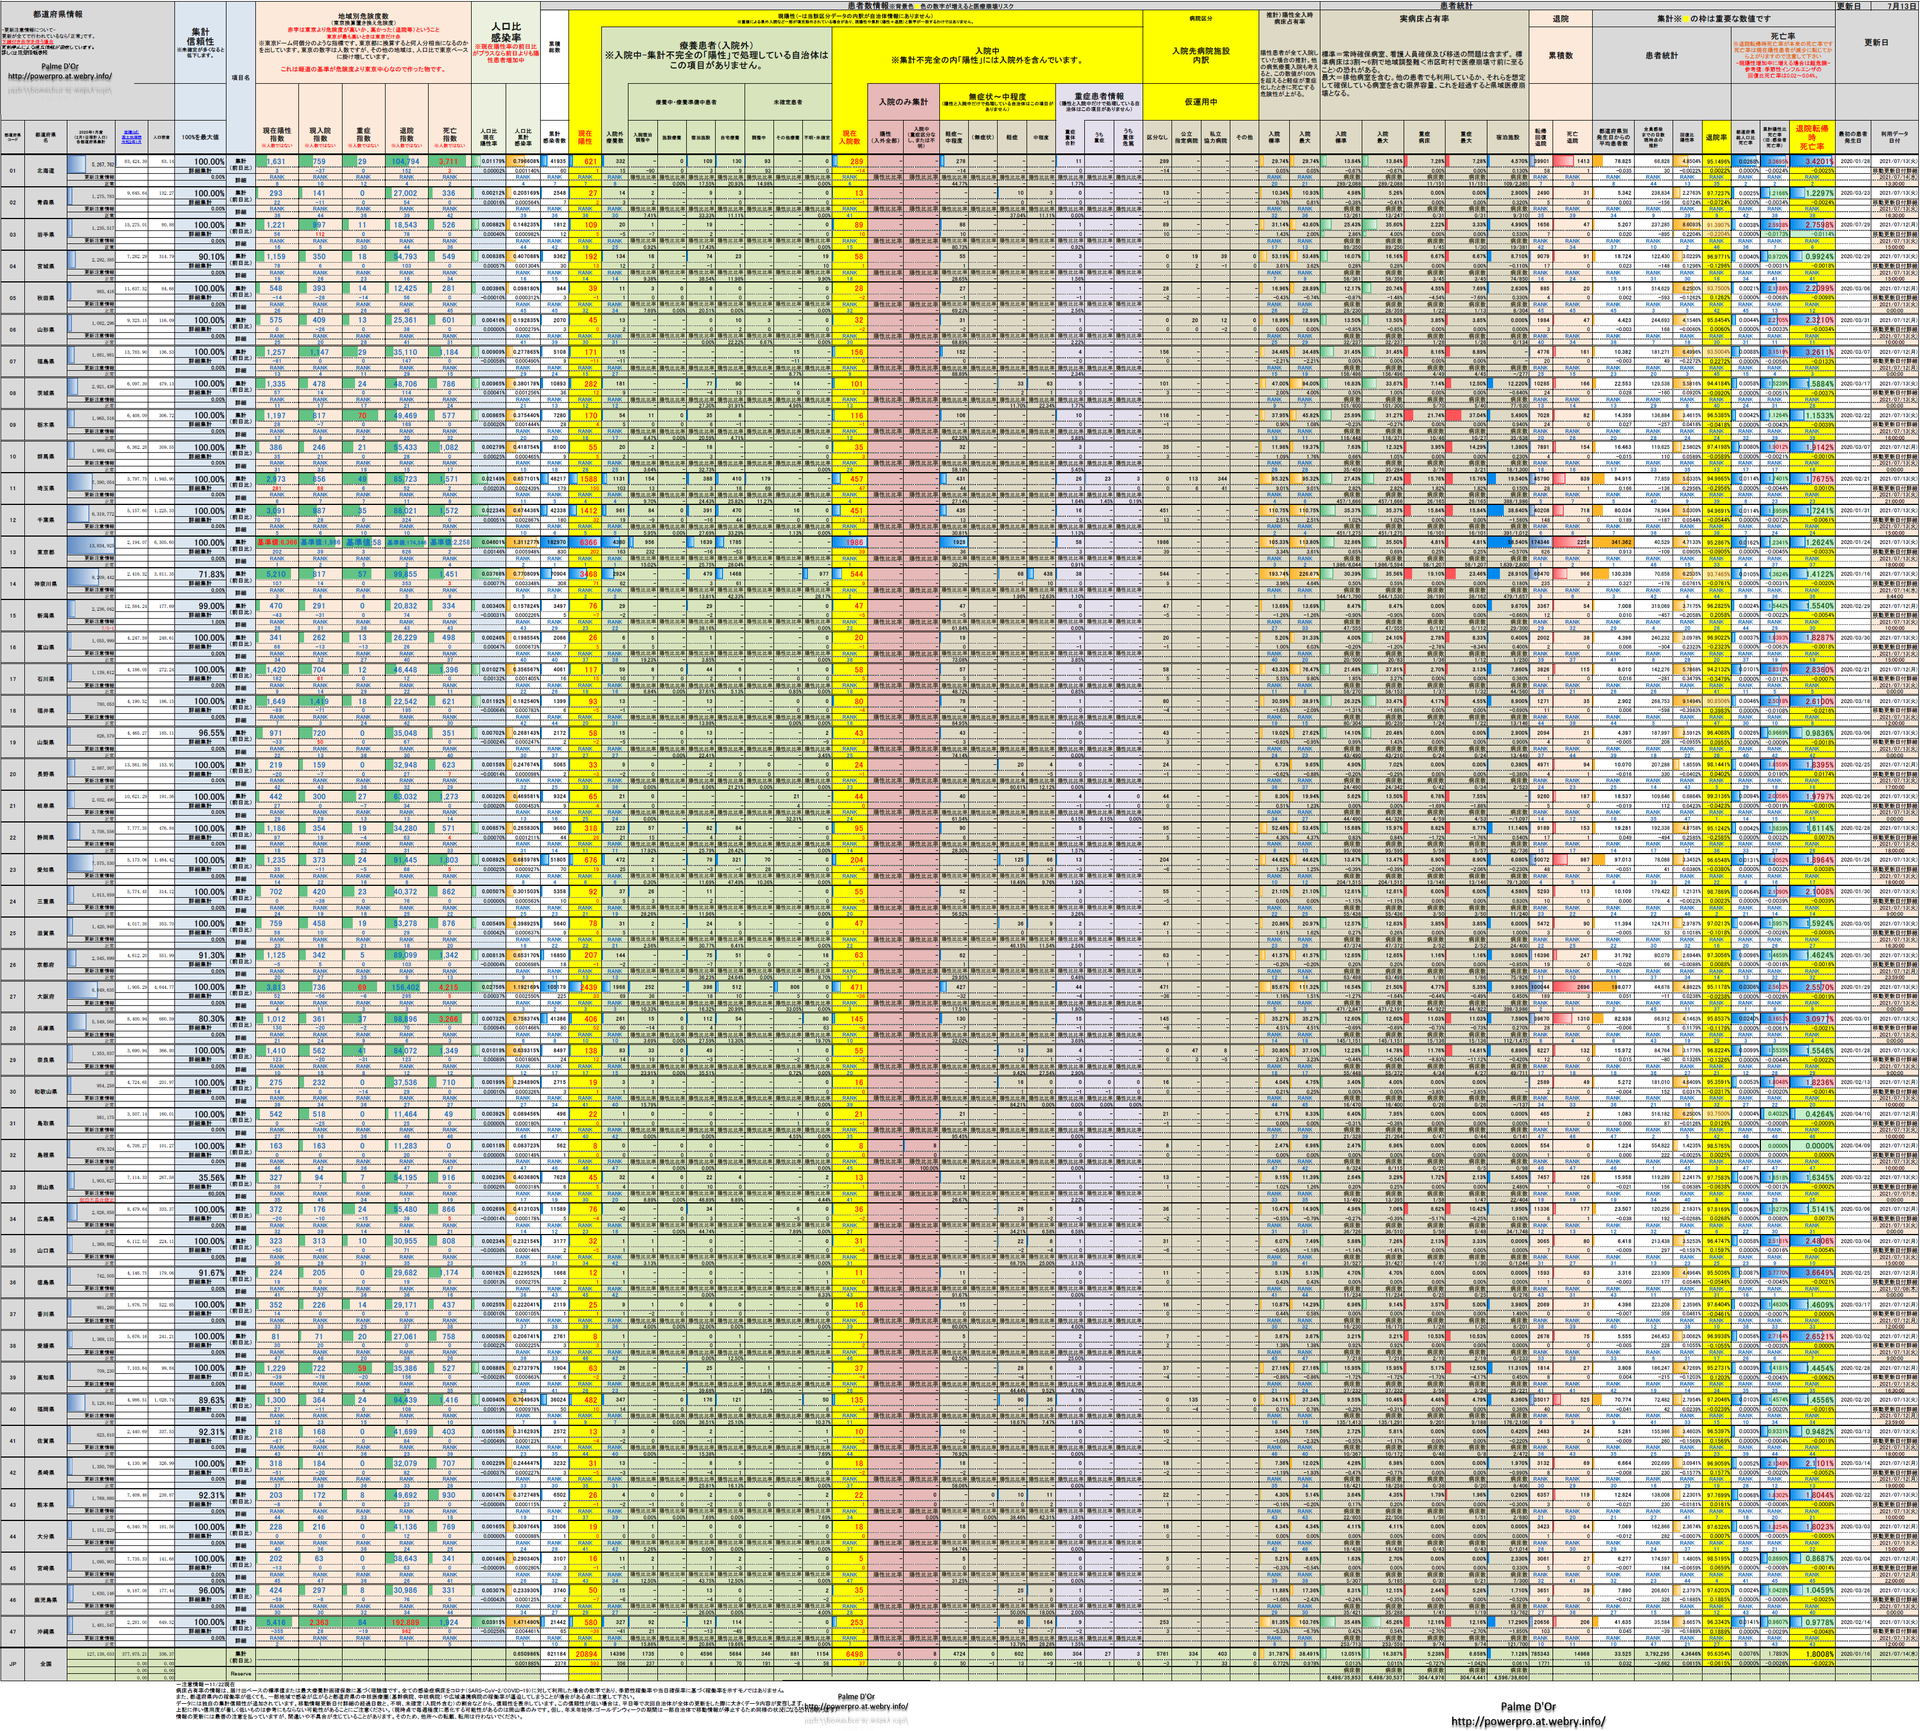Select row code 01 cell

pos(13,170)
